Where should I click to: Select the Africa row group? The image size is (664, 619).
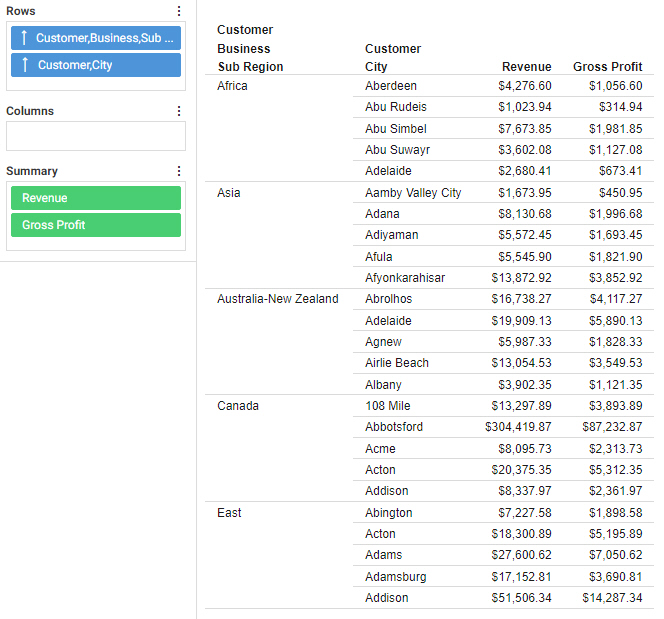pos(232,86)
